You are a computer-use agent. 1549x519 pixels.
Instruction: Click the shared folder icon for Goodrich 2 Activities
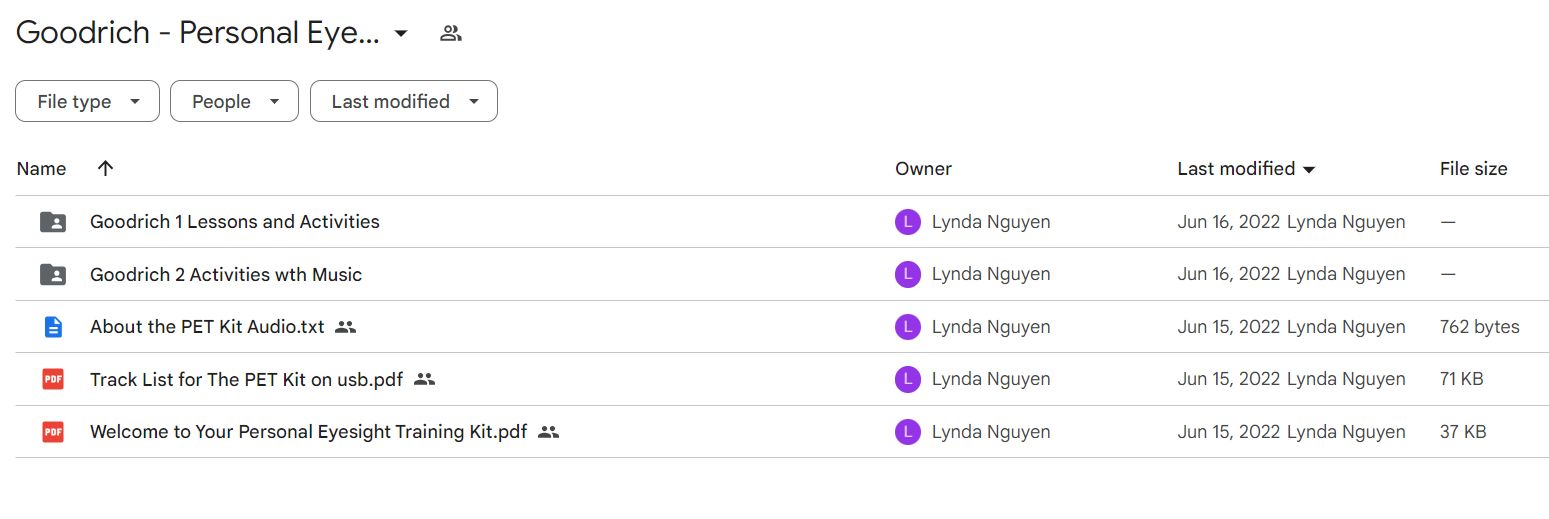coord(53,274)
